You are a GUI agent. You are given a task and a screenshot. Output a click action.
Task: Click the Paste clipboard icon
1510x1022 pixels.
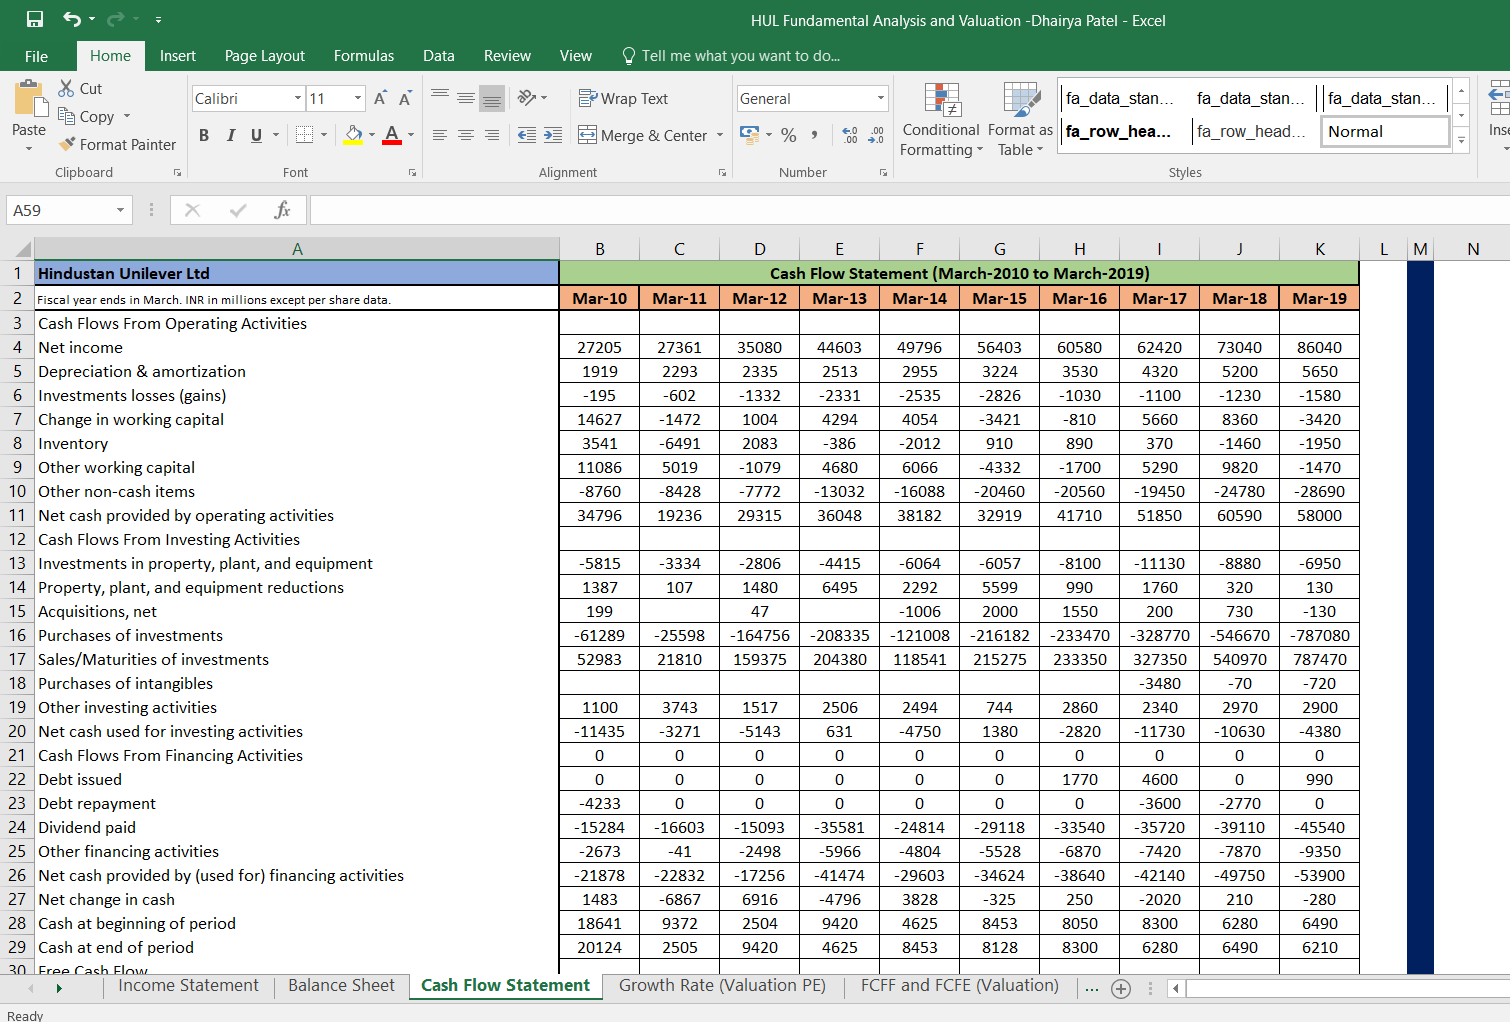pos(30,101)
